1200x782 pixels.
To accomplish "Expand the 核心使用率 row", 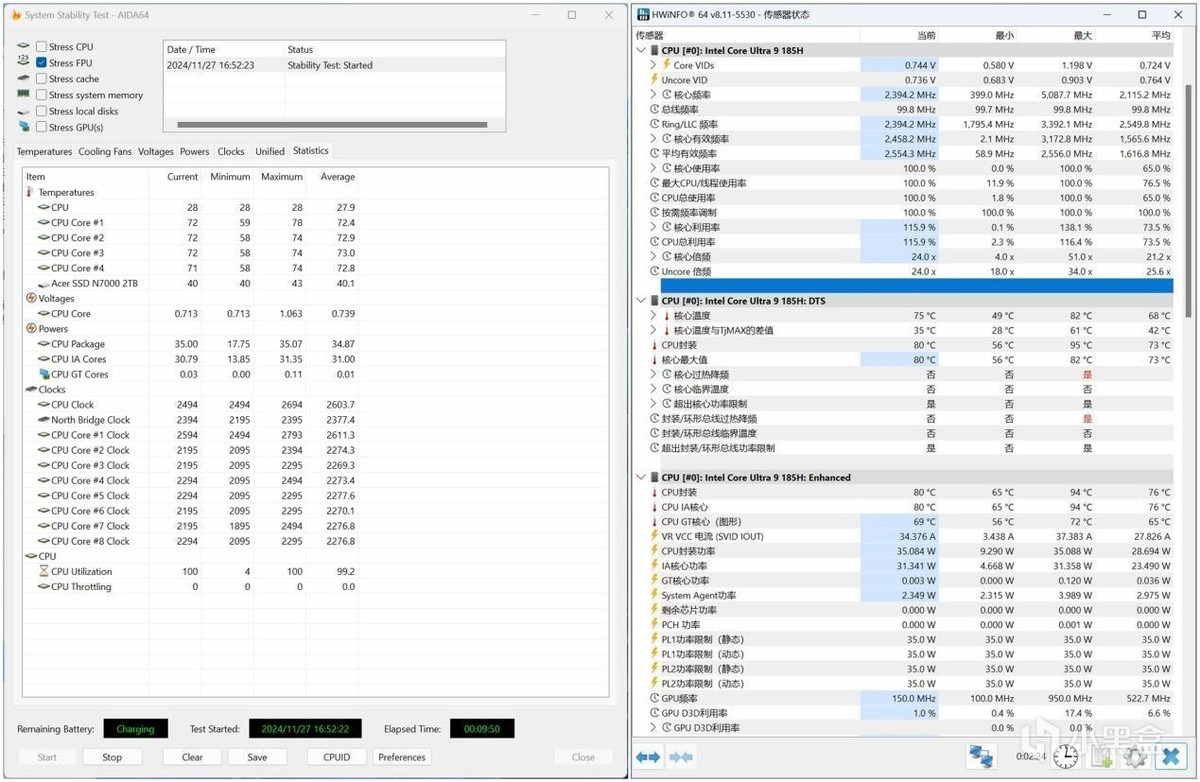I will point(654,168).
